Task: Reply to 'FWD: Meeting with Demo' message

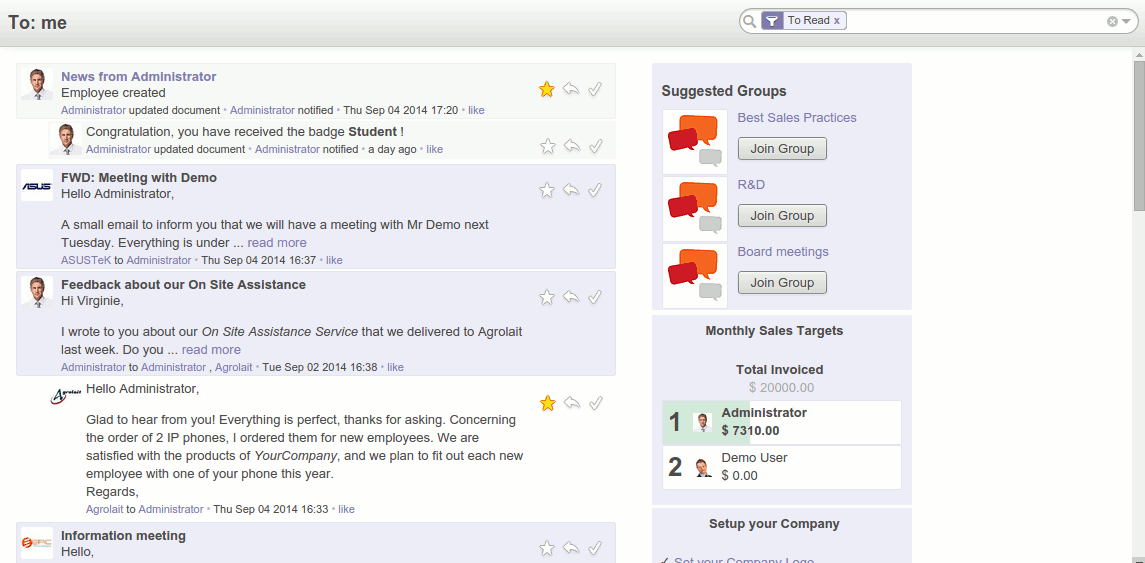Action: pyautogui.click(x=571, y=190)
